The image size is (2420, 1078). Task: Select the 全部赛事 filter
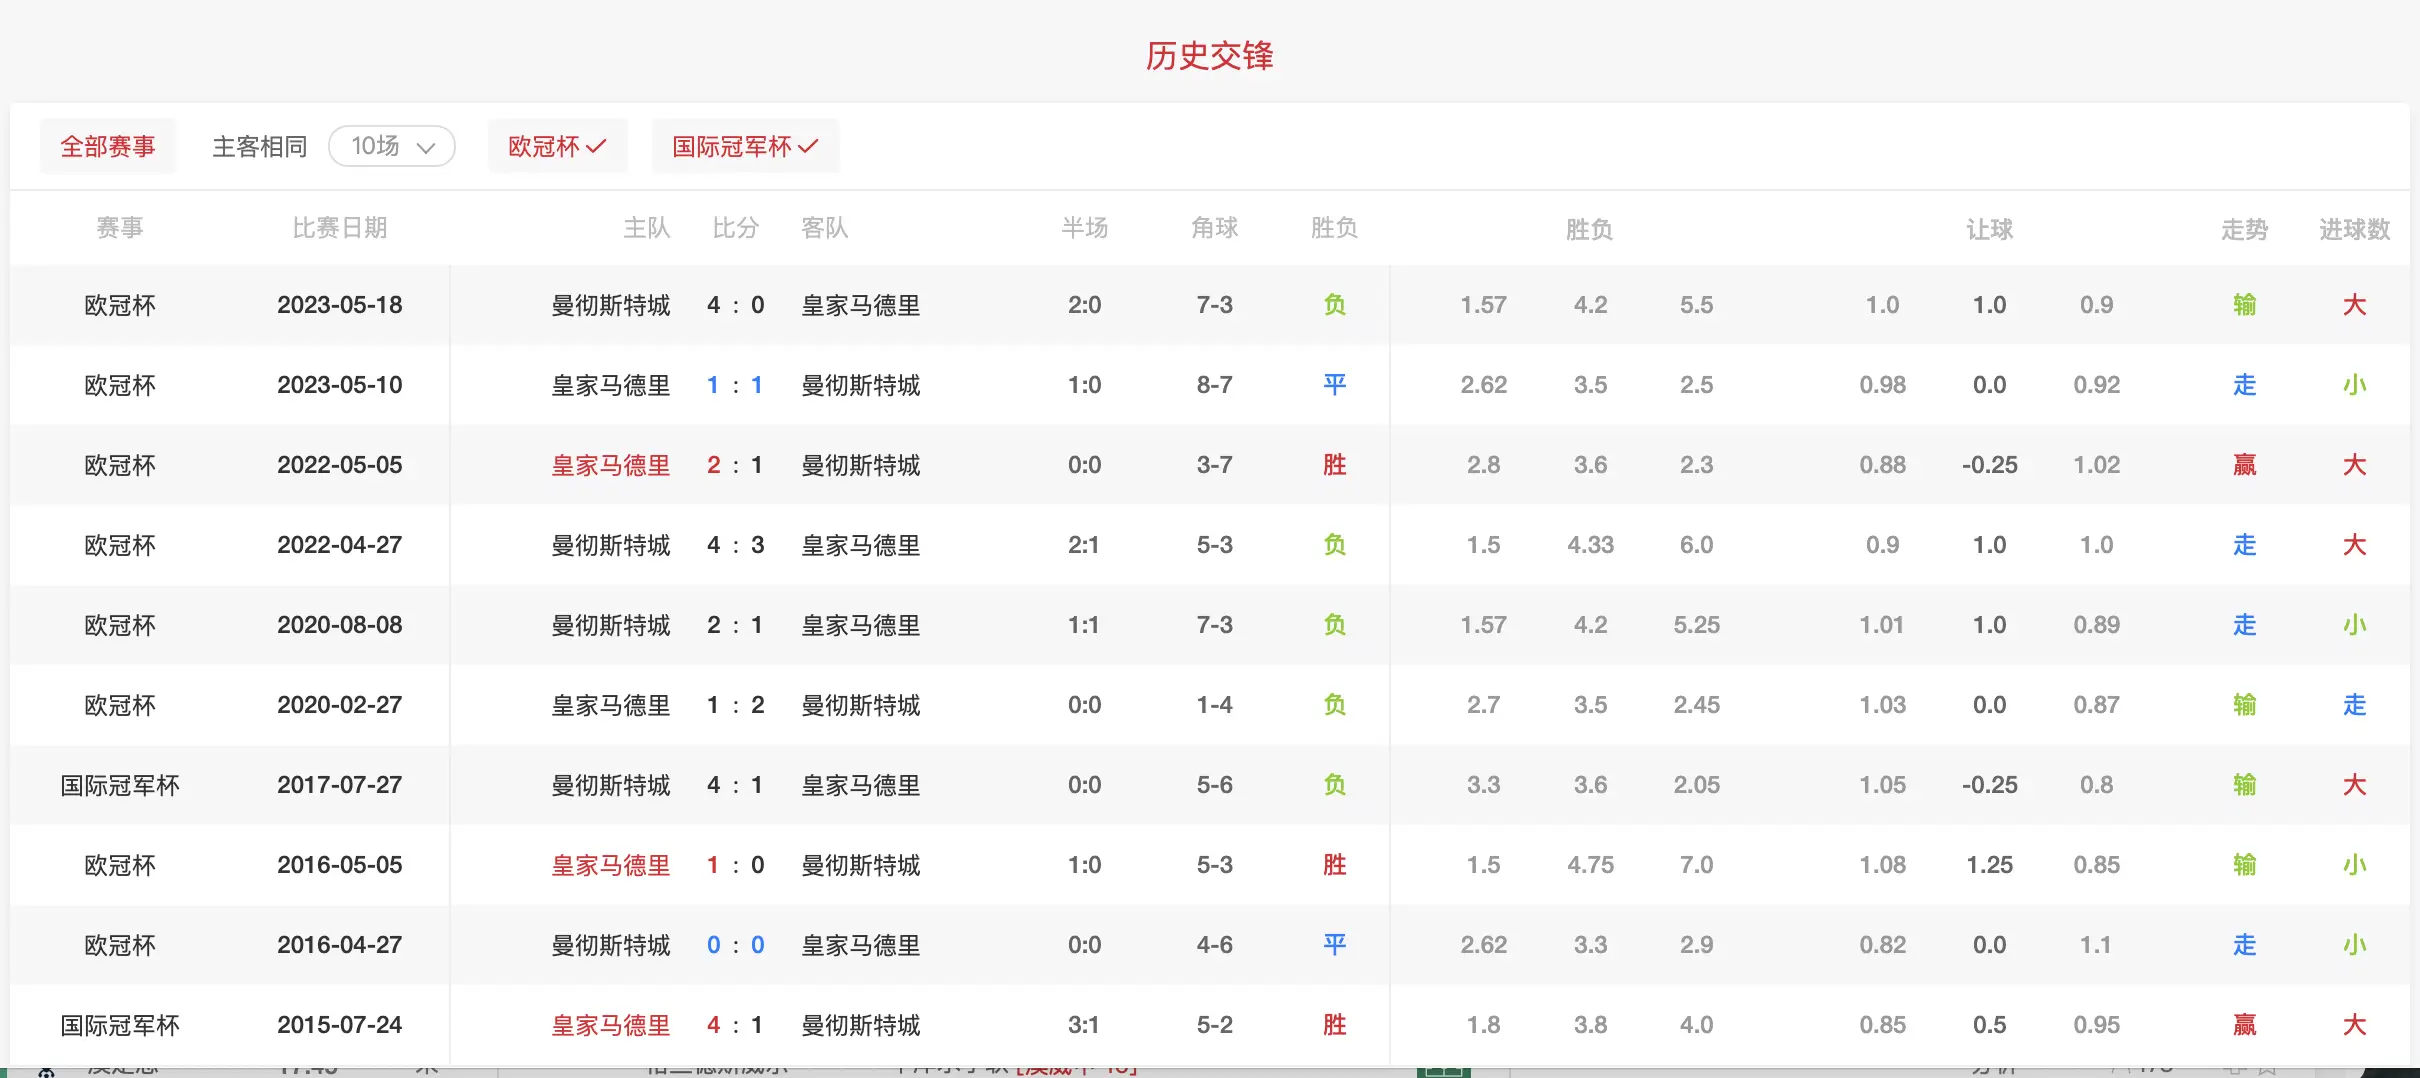pos(108,147)
